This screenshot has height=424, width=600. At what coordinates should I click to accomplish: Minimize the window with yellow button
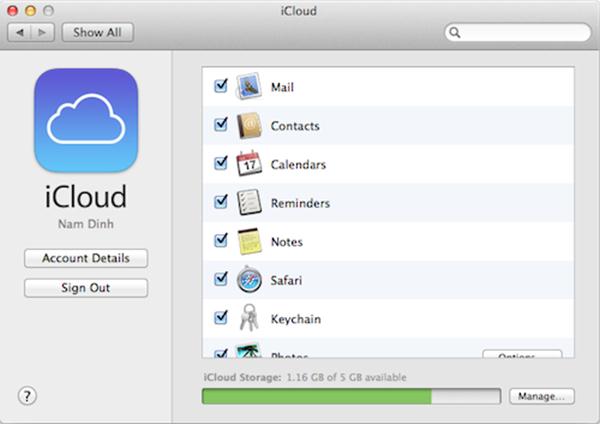tap(31, 10)
